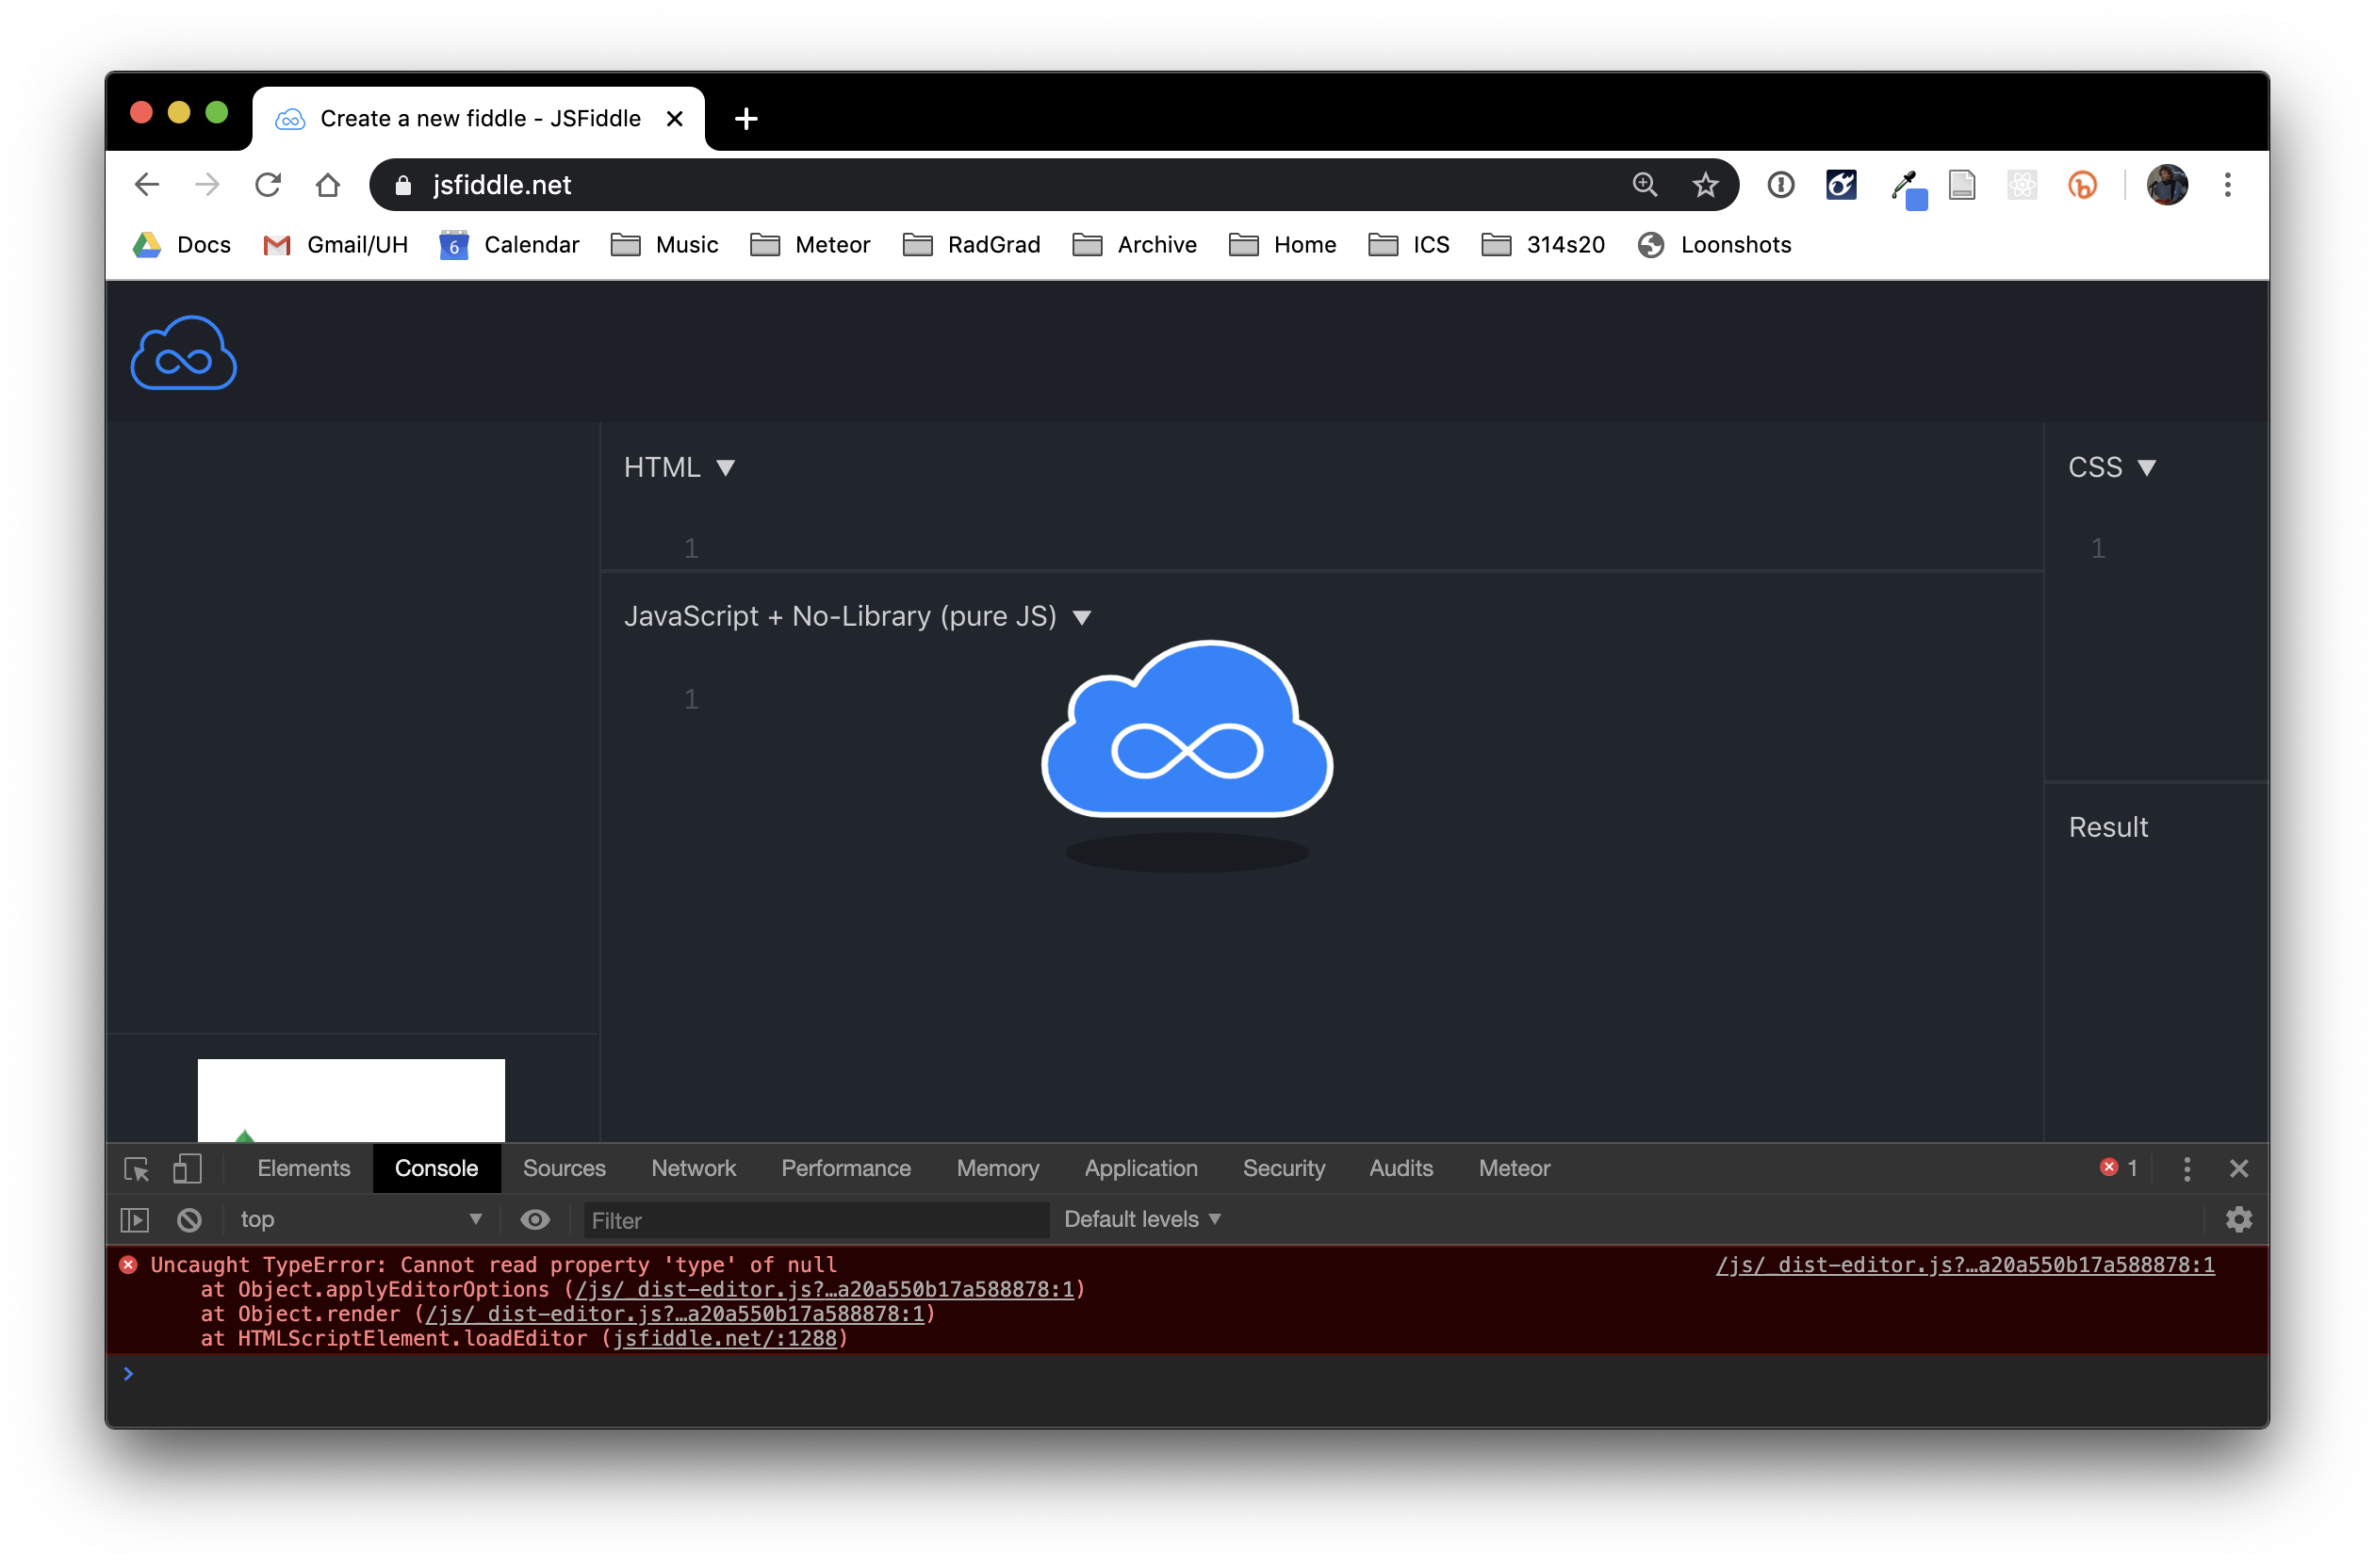
Task: Open a new browser tab
Action: (x=746, y=119)
